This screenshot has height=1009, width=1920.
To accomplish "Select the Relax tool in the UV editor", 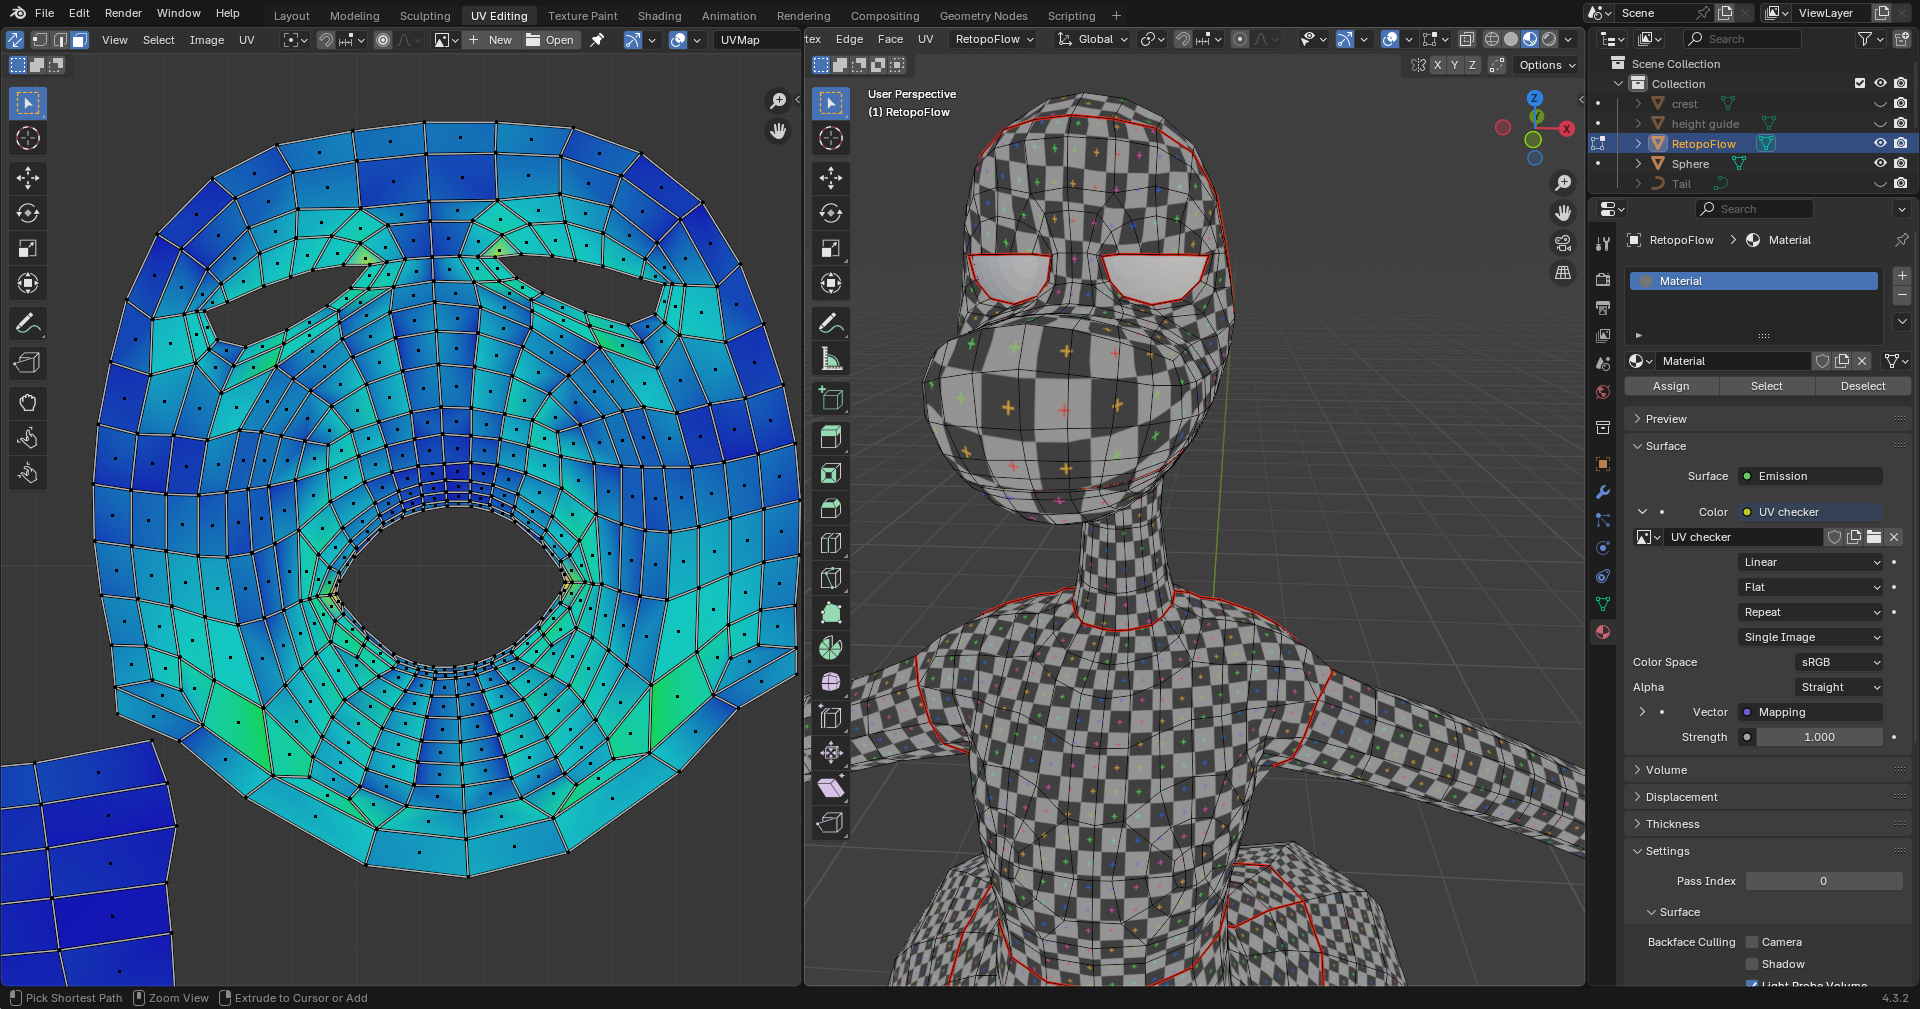I will pos(28,438).
